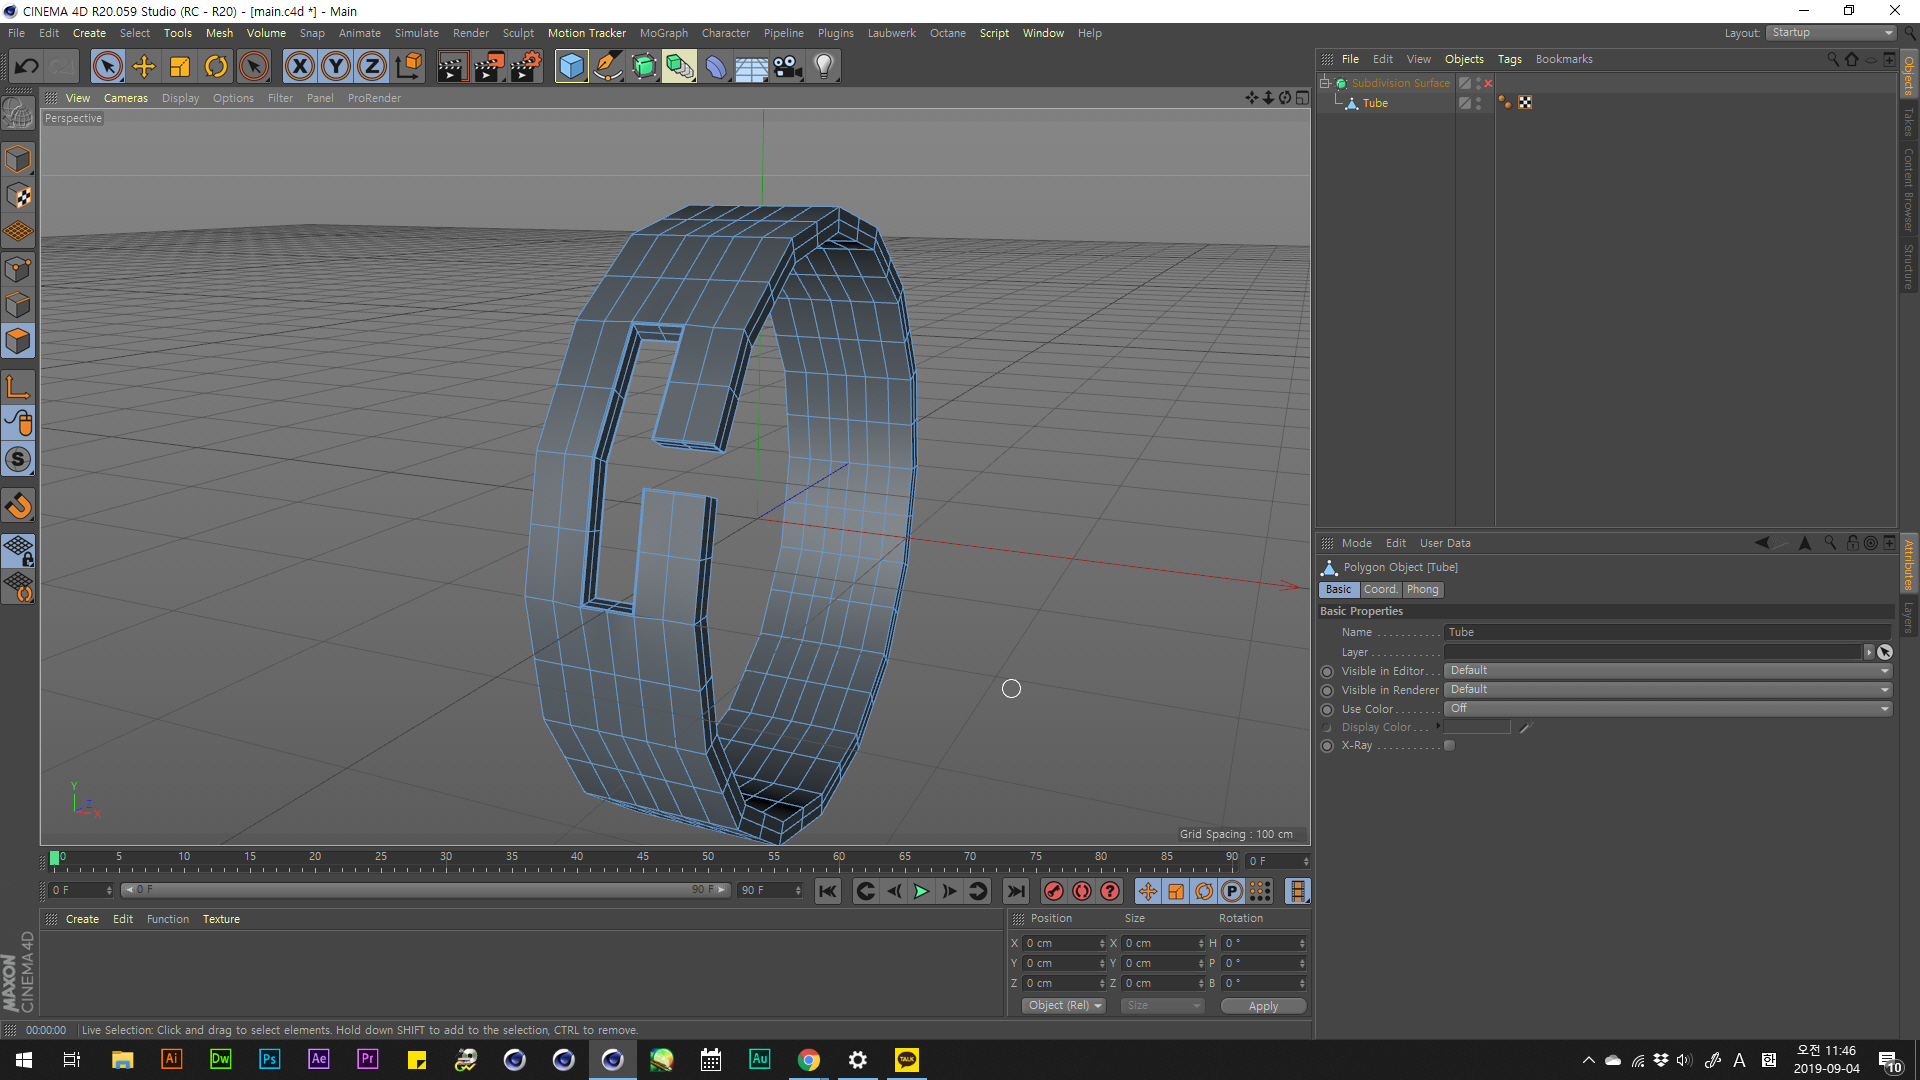
Task: Open Tags menu in Object Manager
Action: click(1509, 59)
